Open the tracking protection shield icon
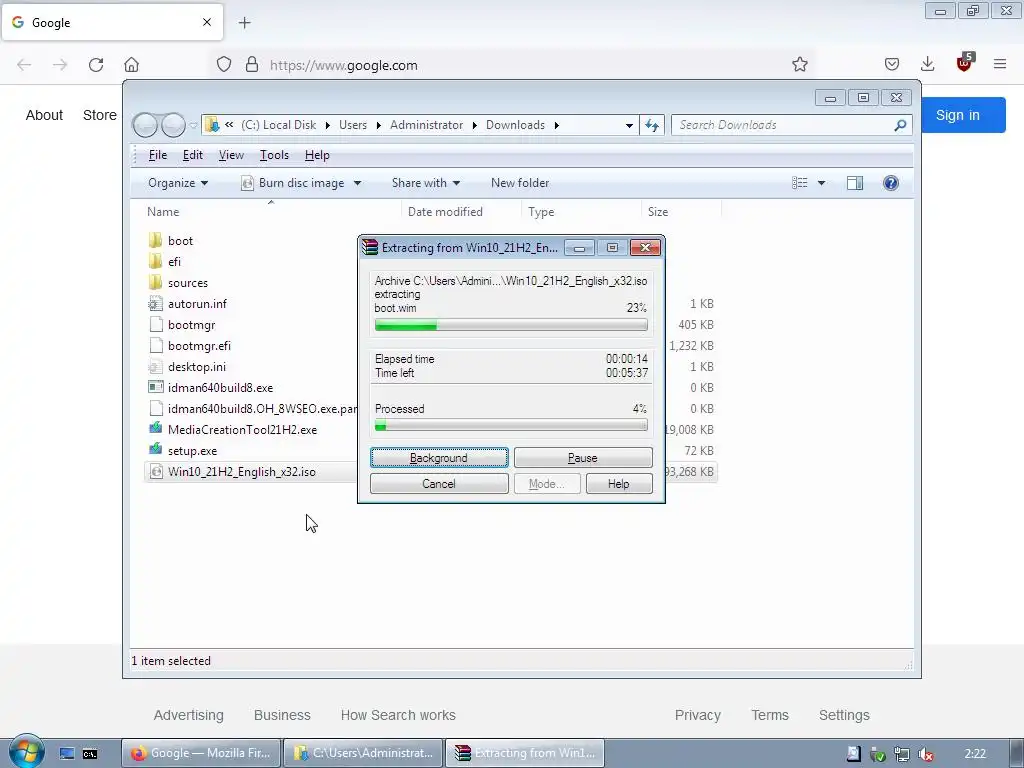1024x768 pixels. click(x=224, y=65)
